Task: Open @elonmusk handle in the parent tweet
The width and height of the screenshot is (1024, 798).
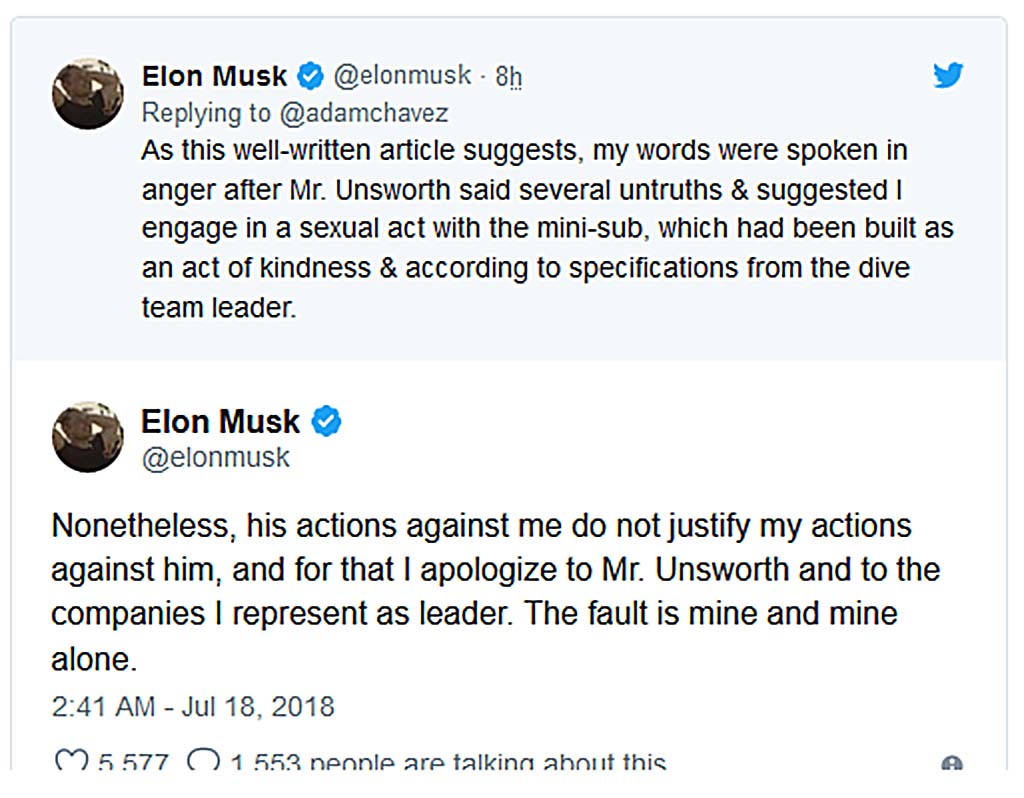Action: tap(402, 76)
